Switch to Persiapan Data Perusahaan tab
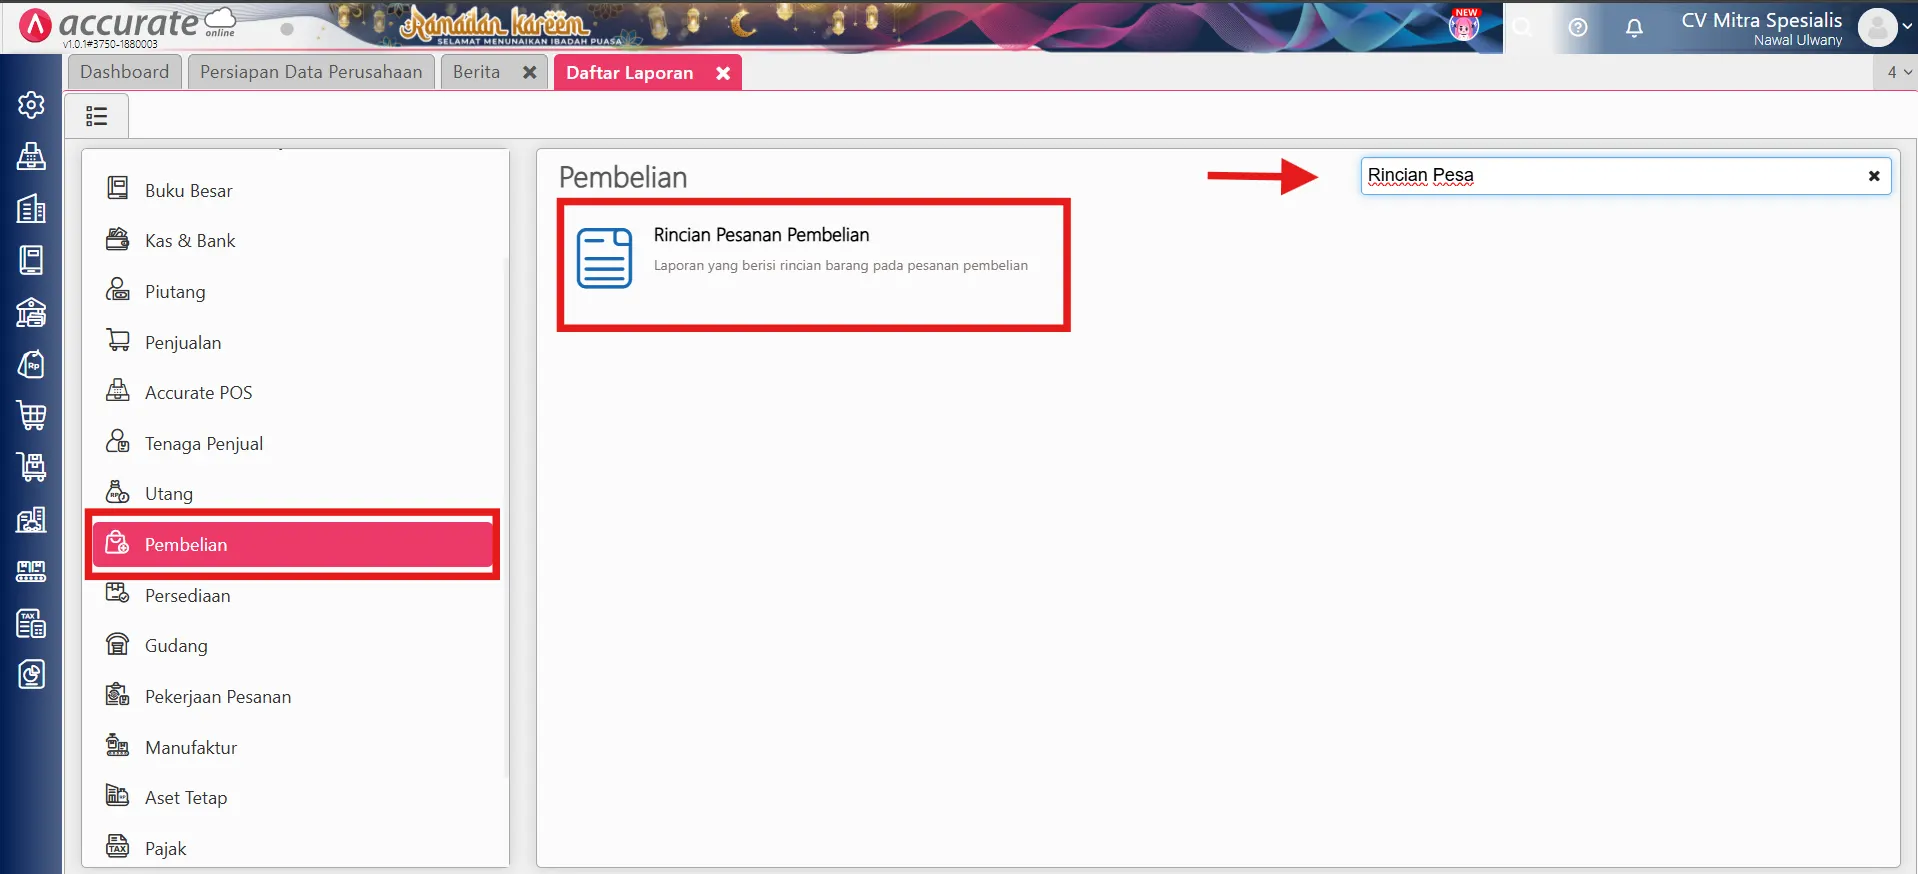 pos(311,72)
